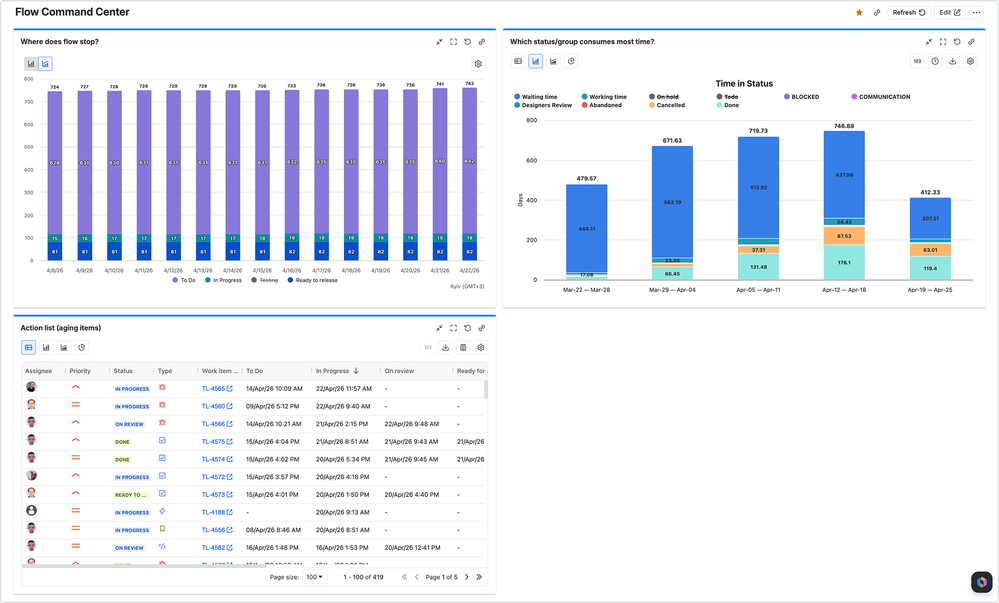999x603 pixels.
Task: Open the Page size 100 dropdown
Action: click(x=315, y=577)
